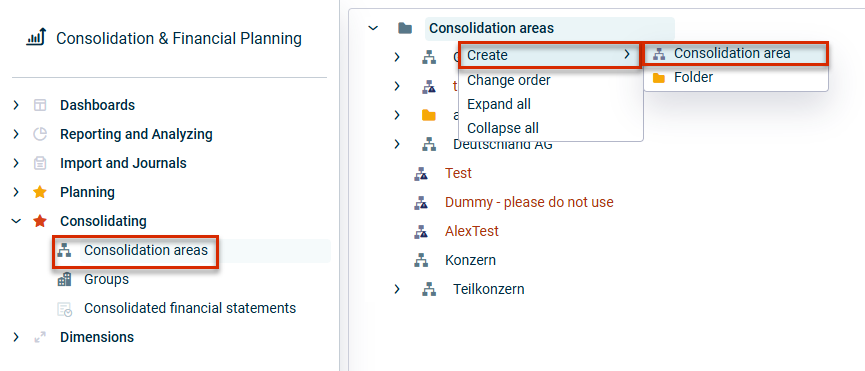865x371 pixels.
Task: Expand the Teilkonzern tree node
Action: [397, 289]
